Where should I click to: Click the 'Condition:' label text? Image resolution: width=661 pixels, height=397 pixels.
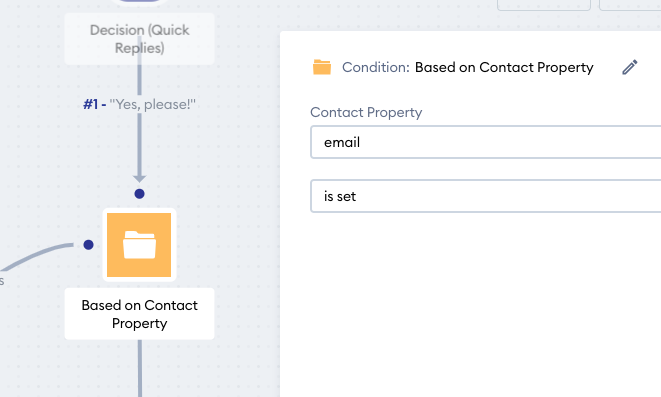tap(376, 67)
